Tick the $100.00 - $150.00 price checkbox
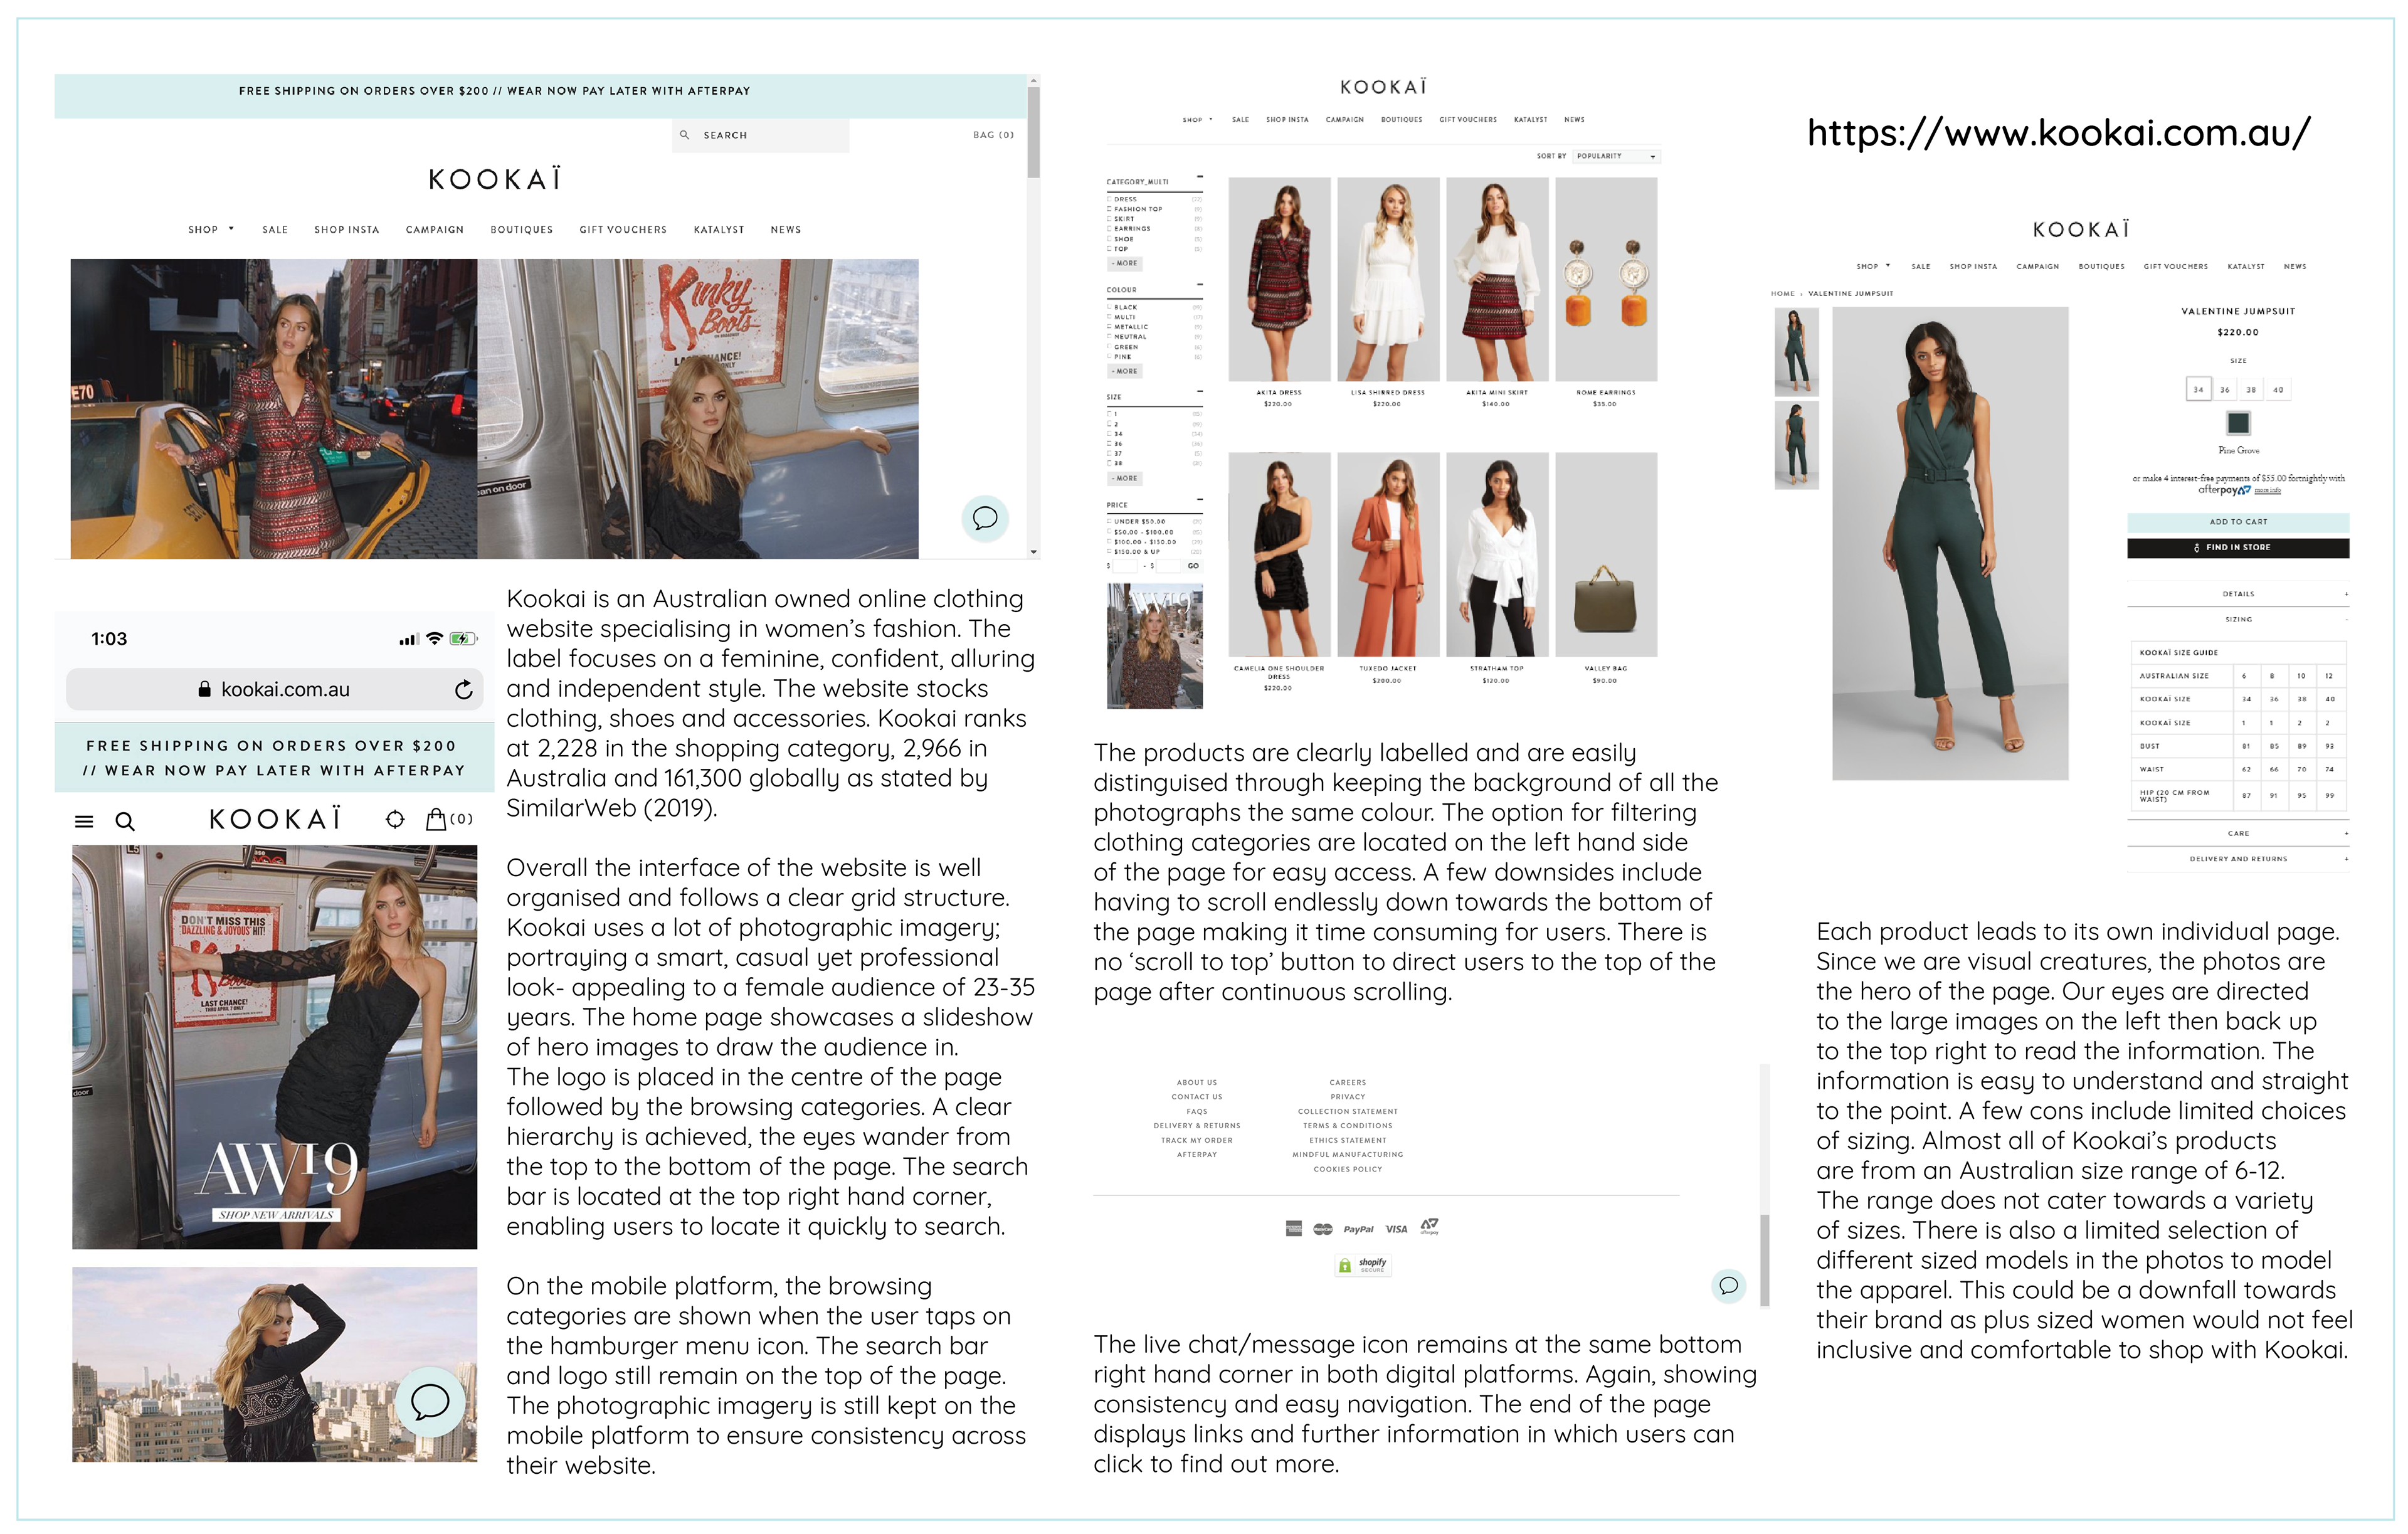The height and width of the screenshot is (1534, 2408). pos(1109,541)
